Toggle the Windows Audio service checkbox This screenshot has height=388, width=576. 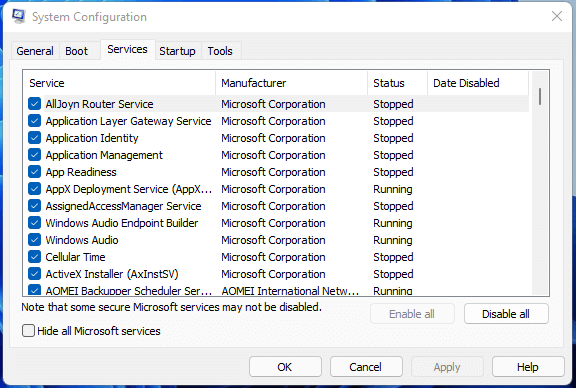(35, 240)
